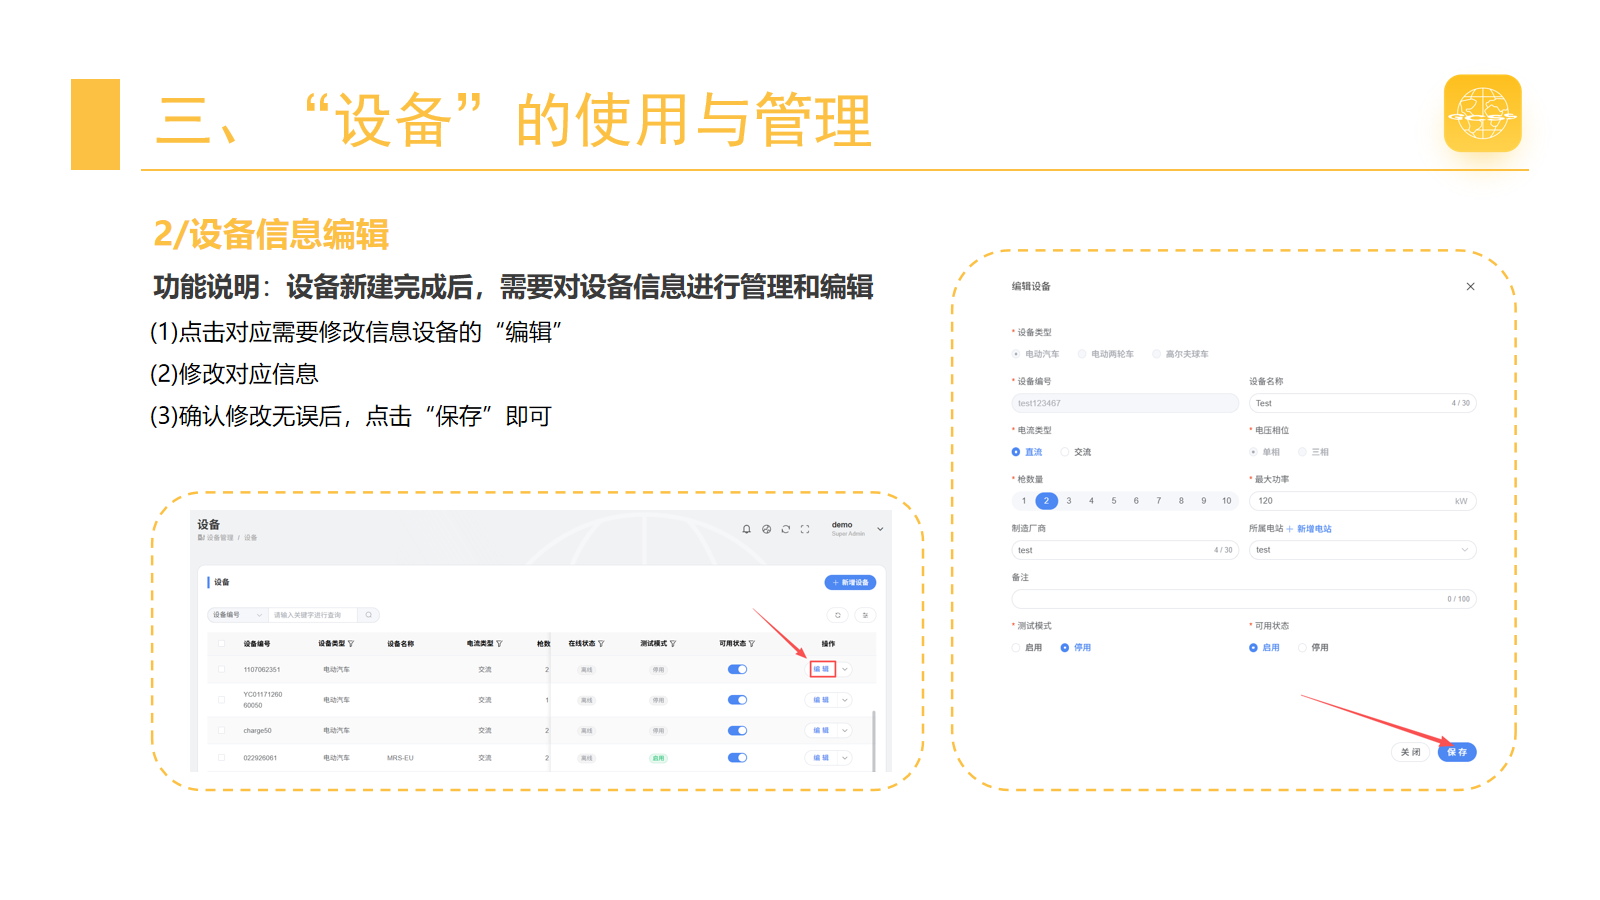Open the 所属电站 test dropdown

1362,550
